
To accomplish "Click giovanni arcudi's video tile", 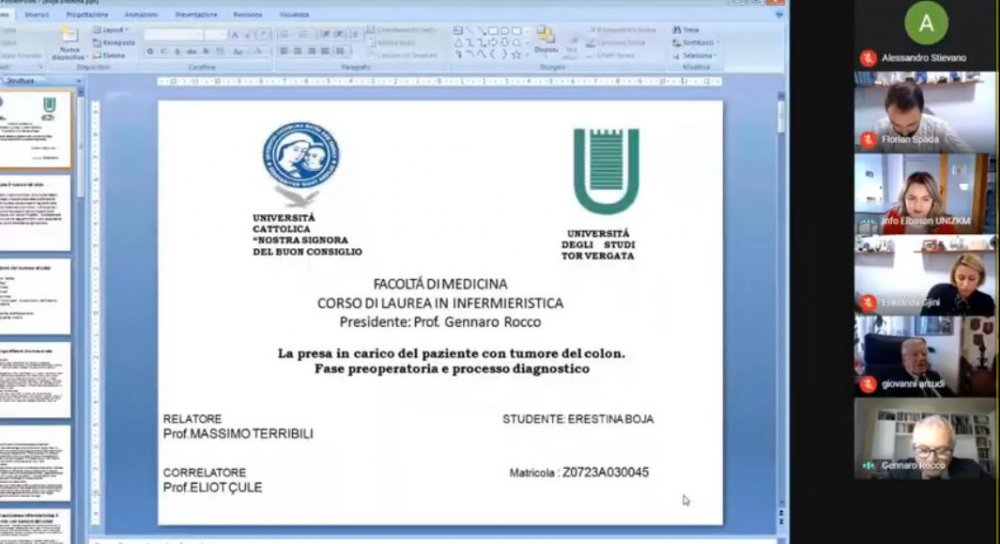I will click(x=925, y=357).
